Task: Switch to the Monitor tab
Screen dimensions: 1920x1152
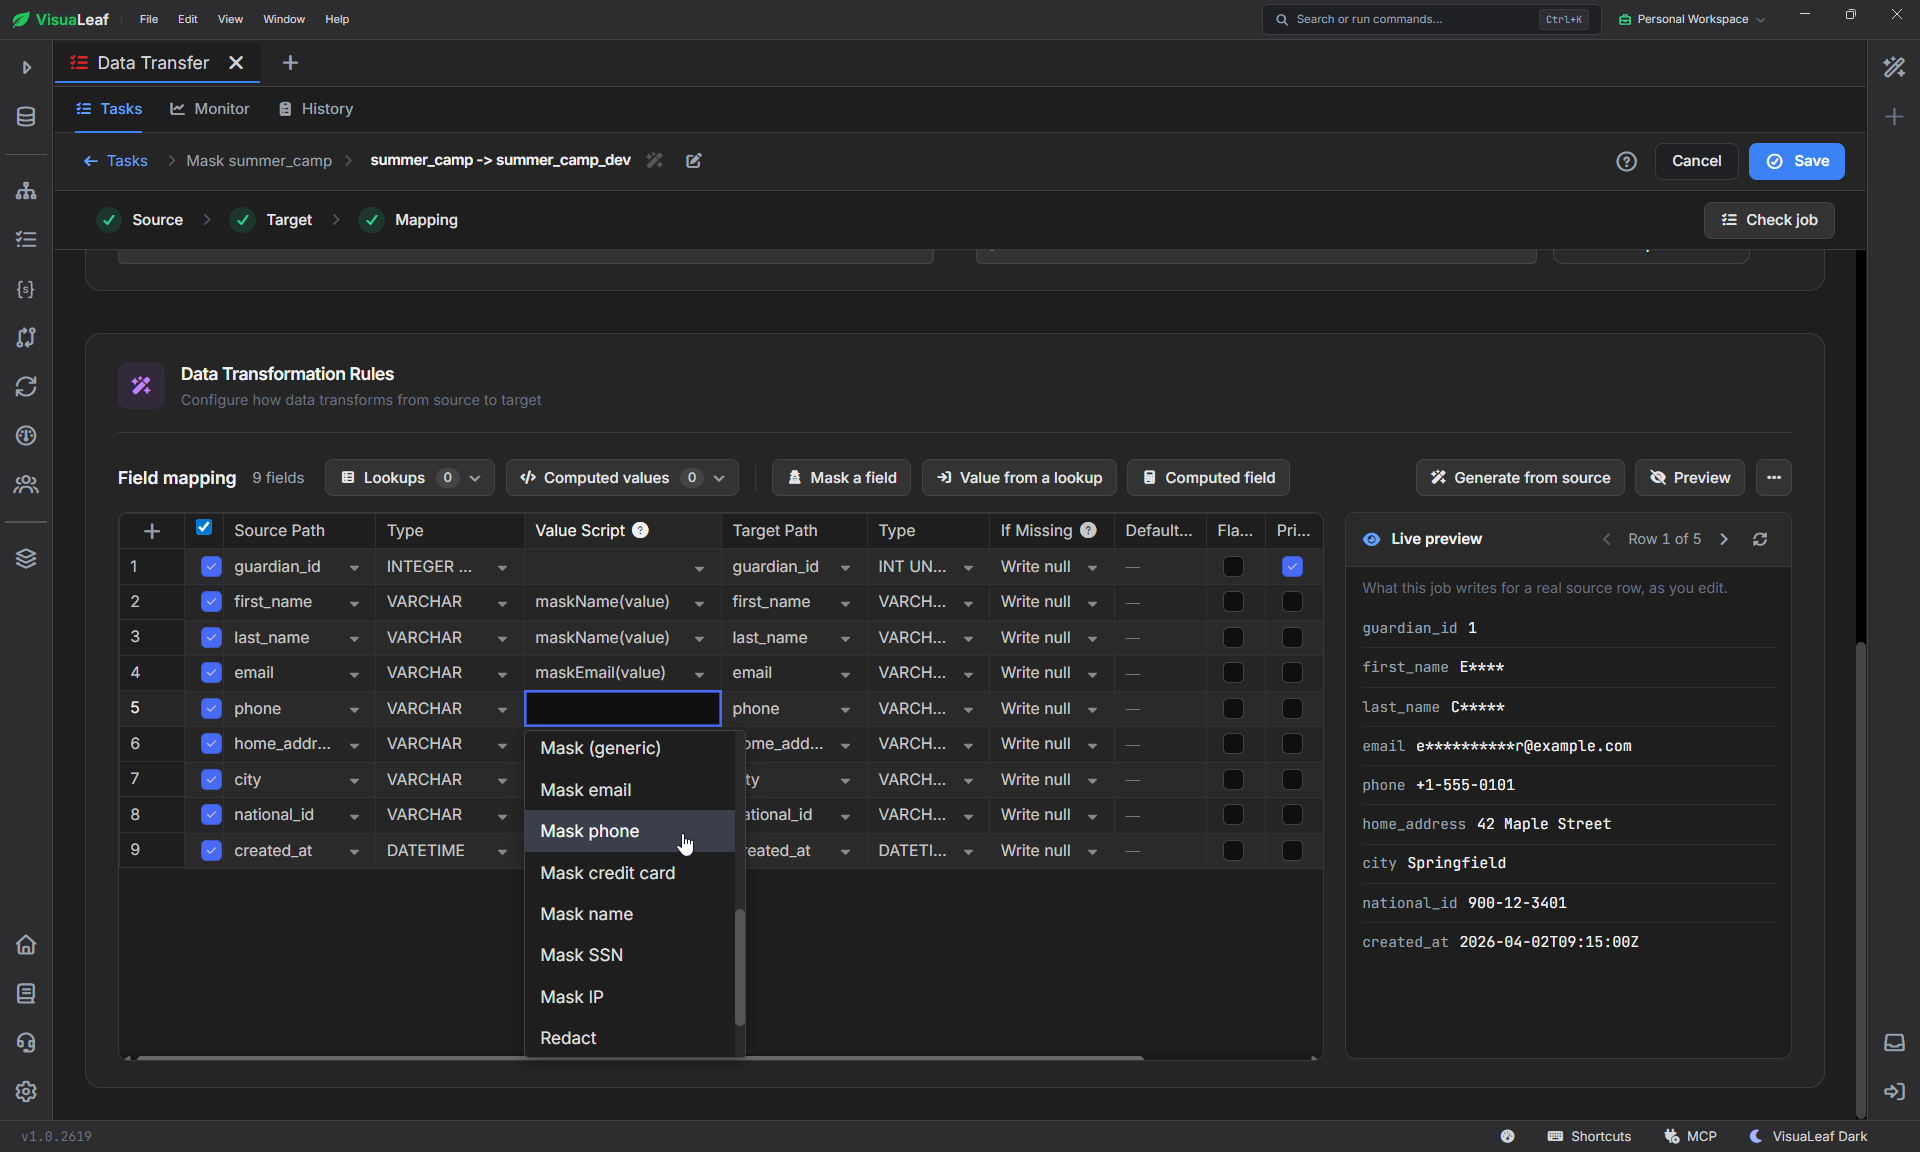Action: tap(210, 109)
